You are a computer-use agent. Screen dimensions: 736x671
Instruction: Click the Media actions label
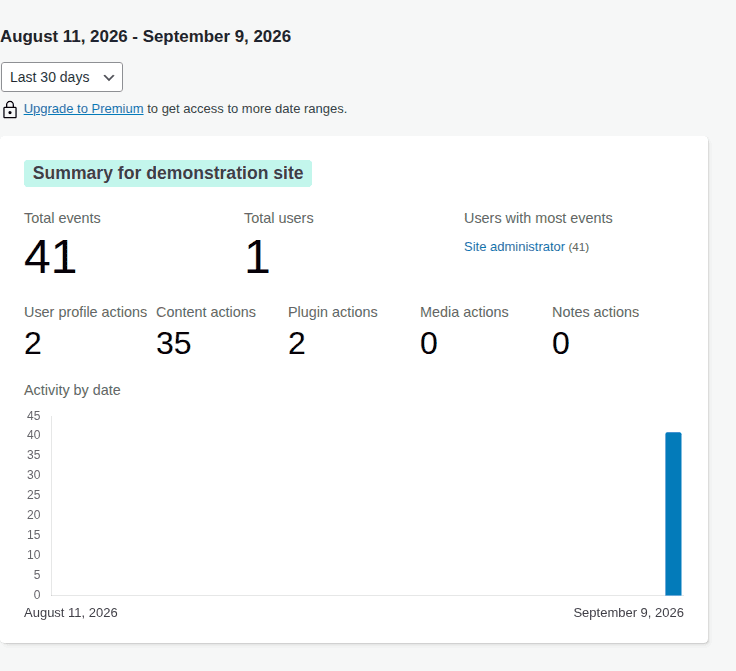tap(464, 312)
